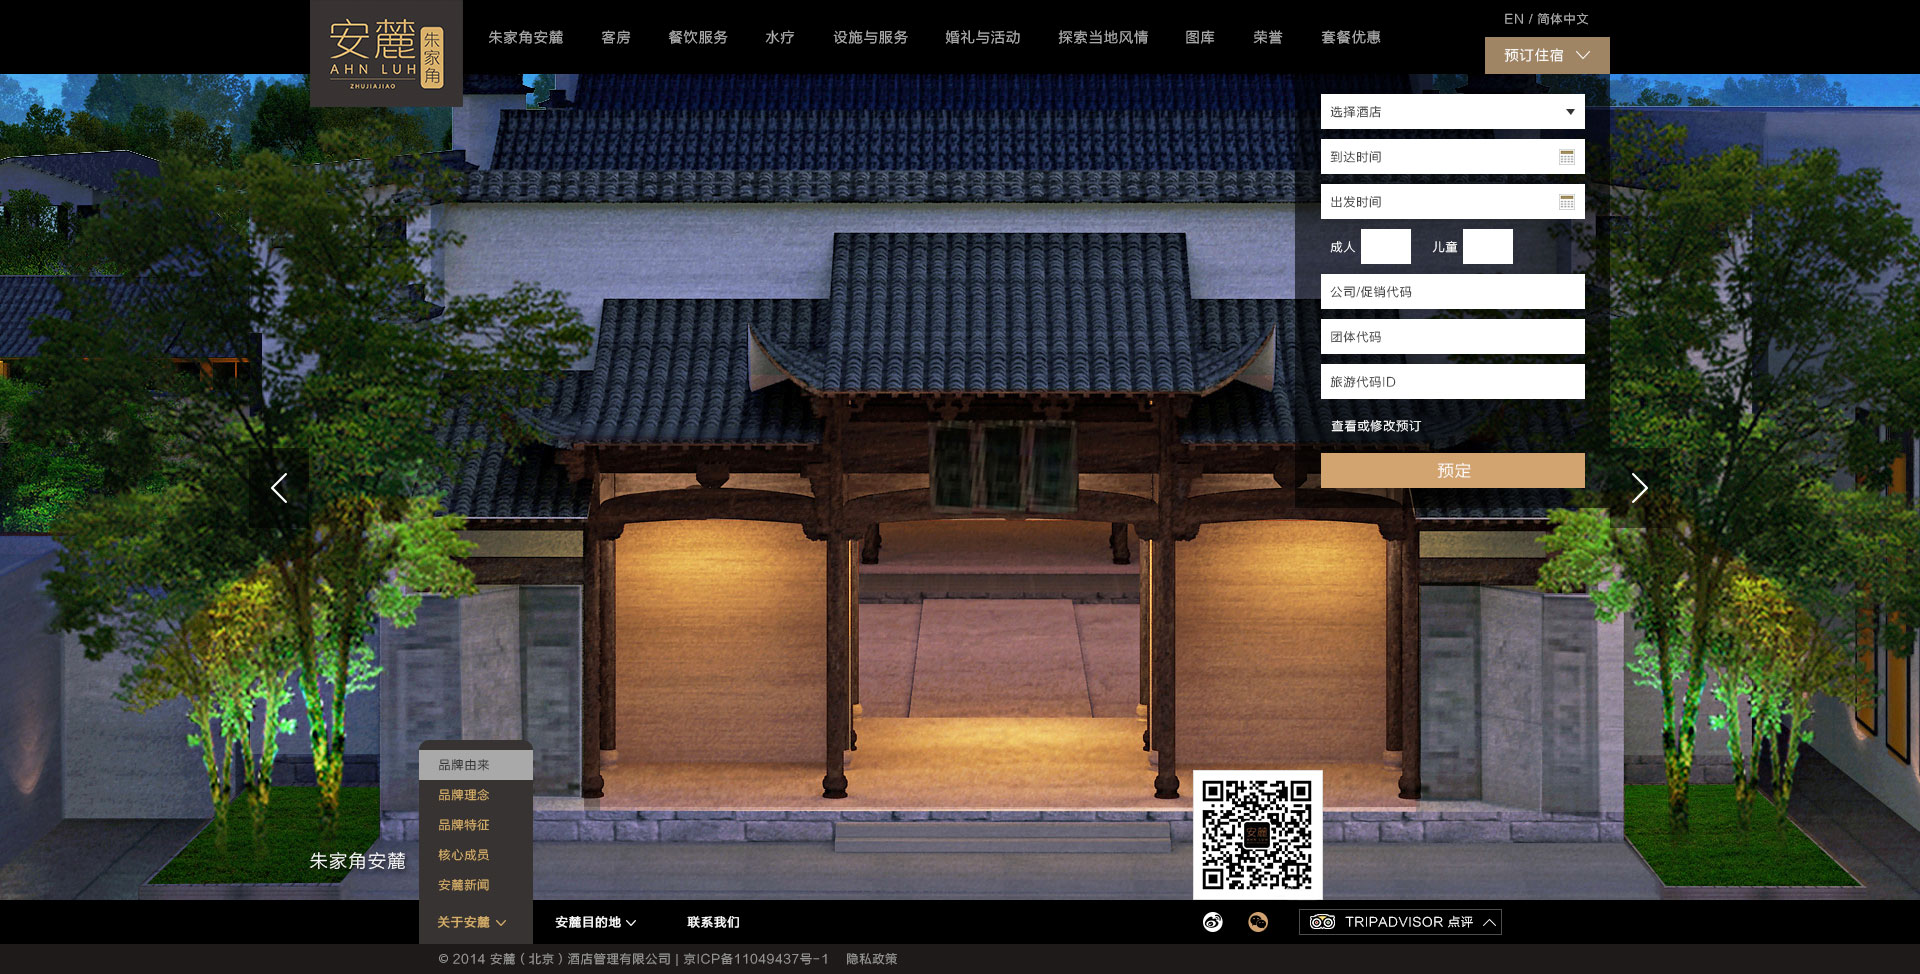This screenshot has height=974, width=1920.
Task: Open calendar picker for 到达时间
Action: 1566,157
